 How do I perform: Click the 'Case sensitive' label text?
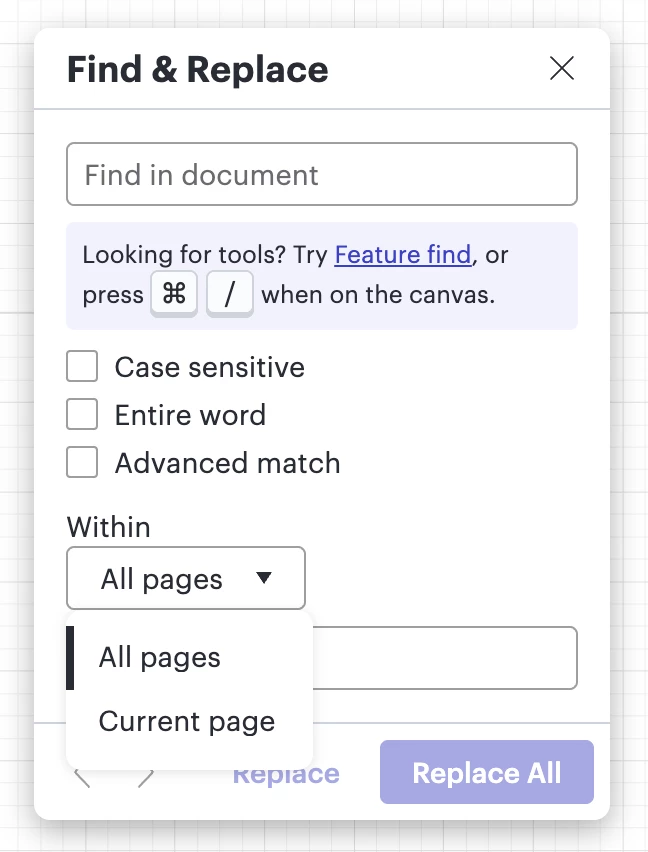point(209,367)
